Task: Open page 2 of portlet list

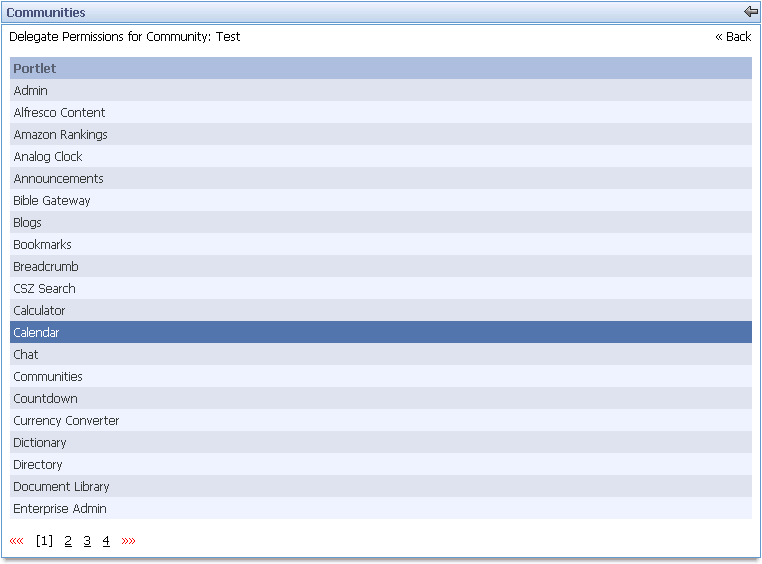Action: [68, 541]
